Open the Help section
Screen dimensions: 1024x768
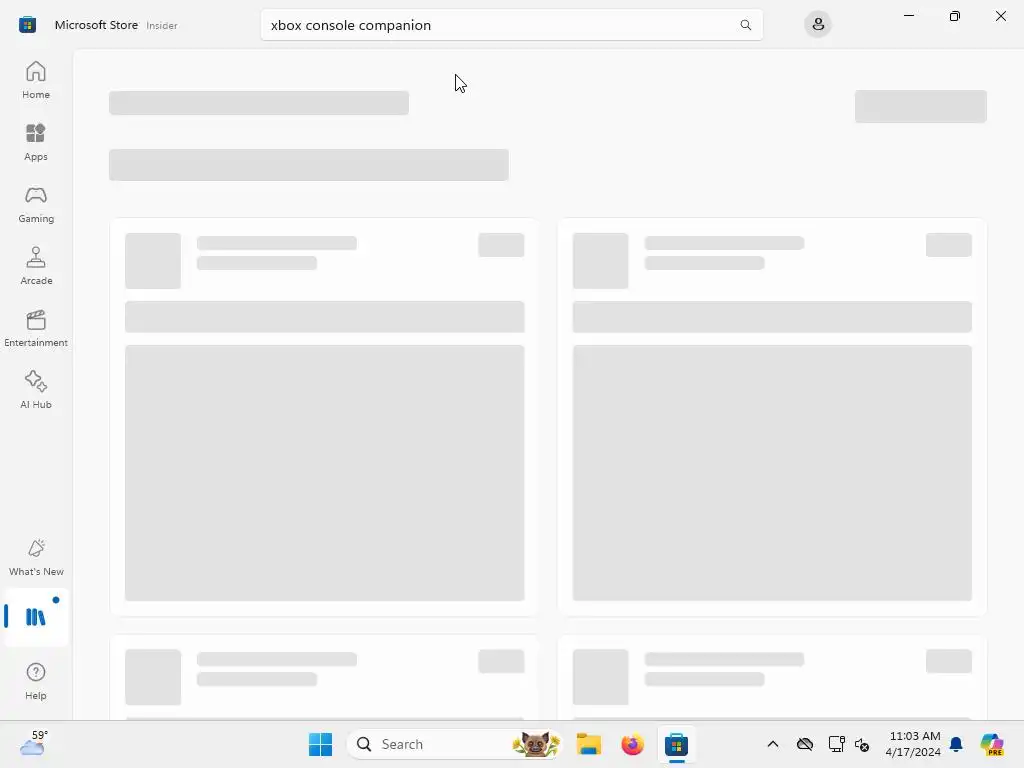coord(36,682)
